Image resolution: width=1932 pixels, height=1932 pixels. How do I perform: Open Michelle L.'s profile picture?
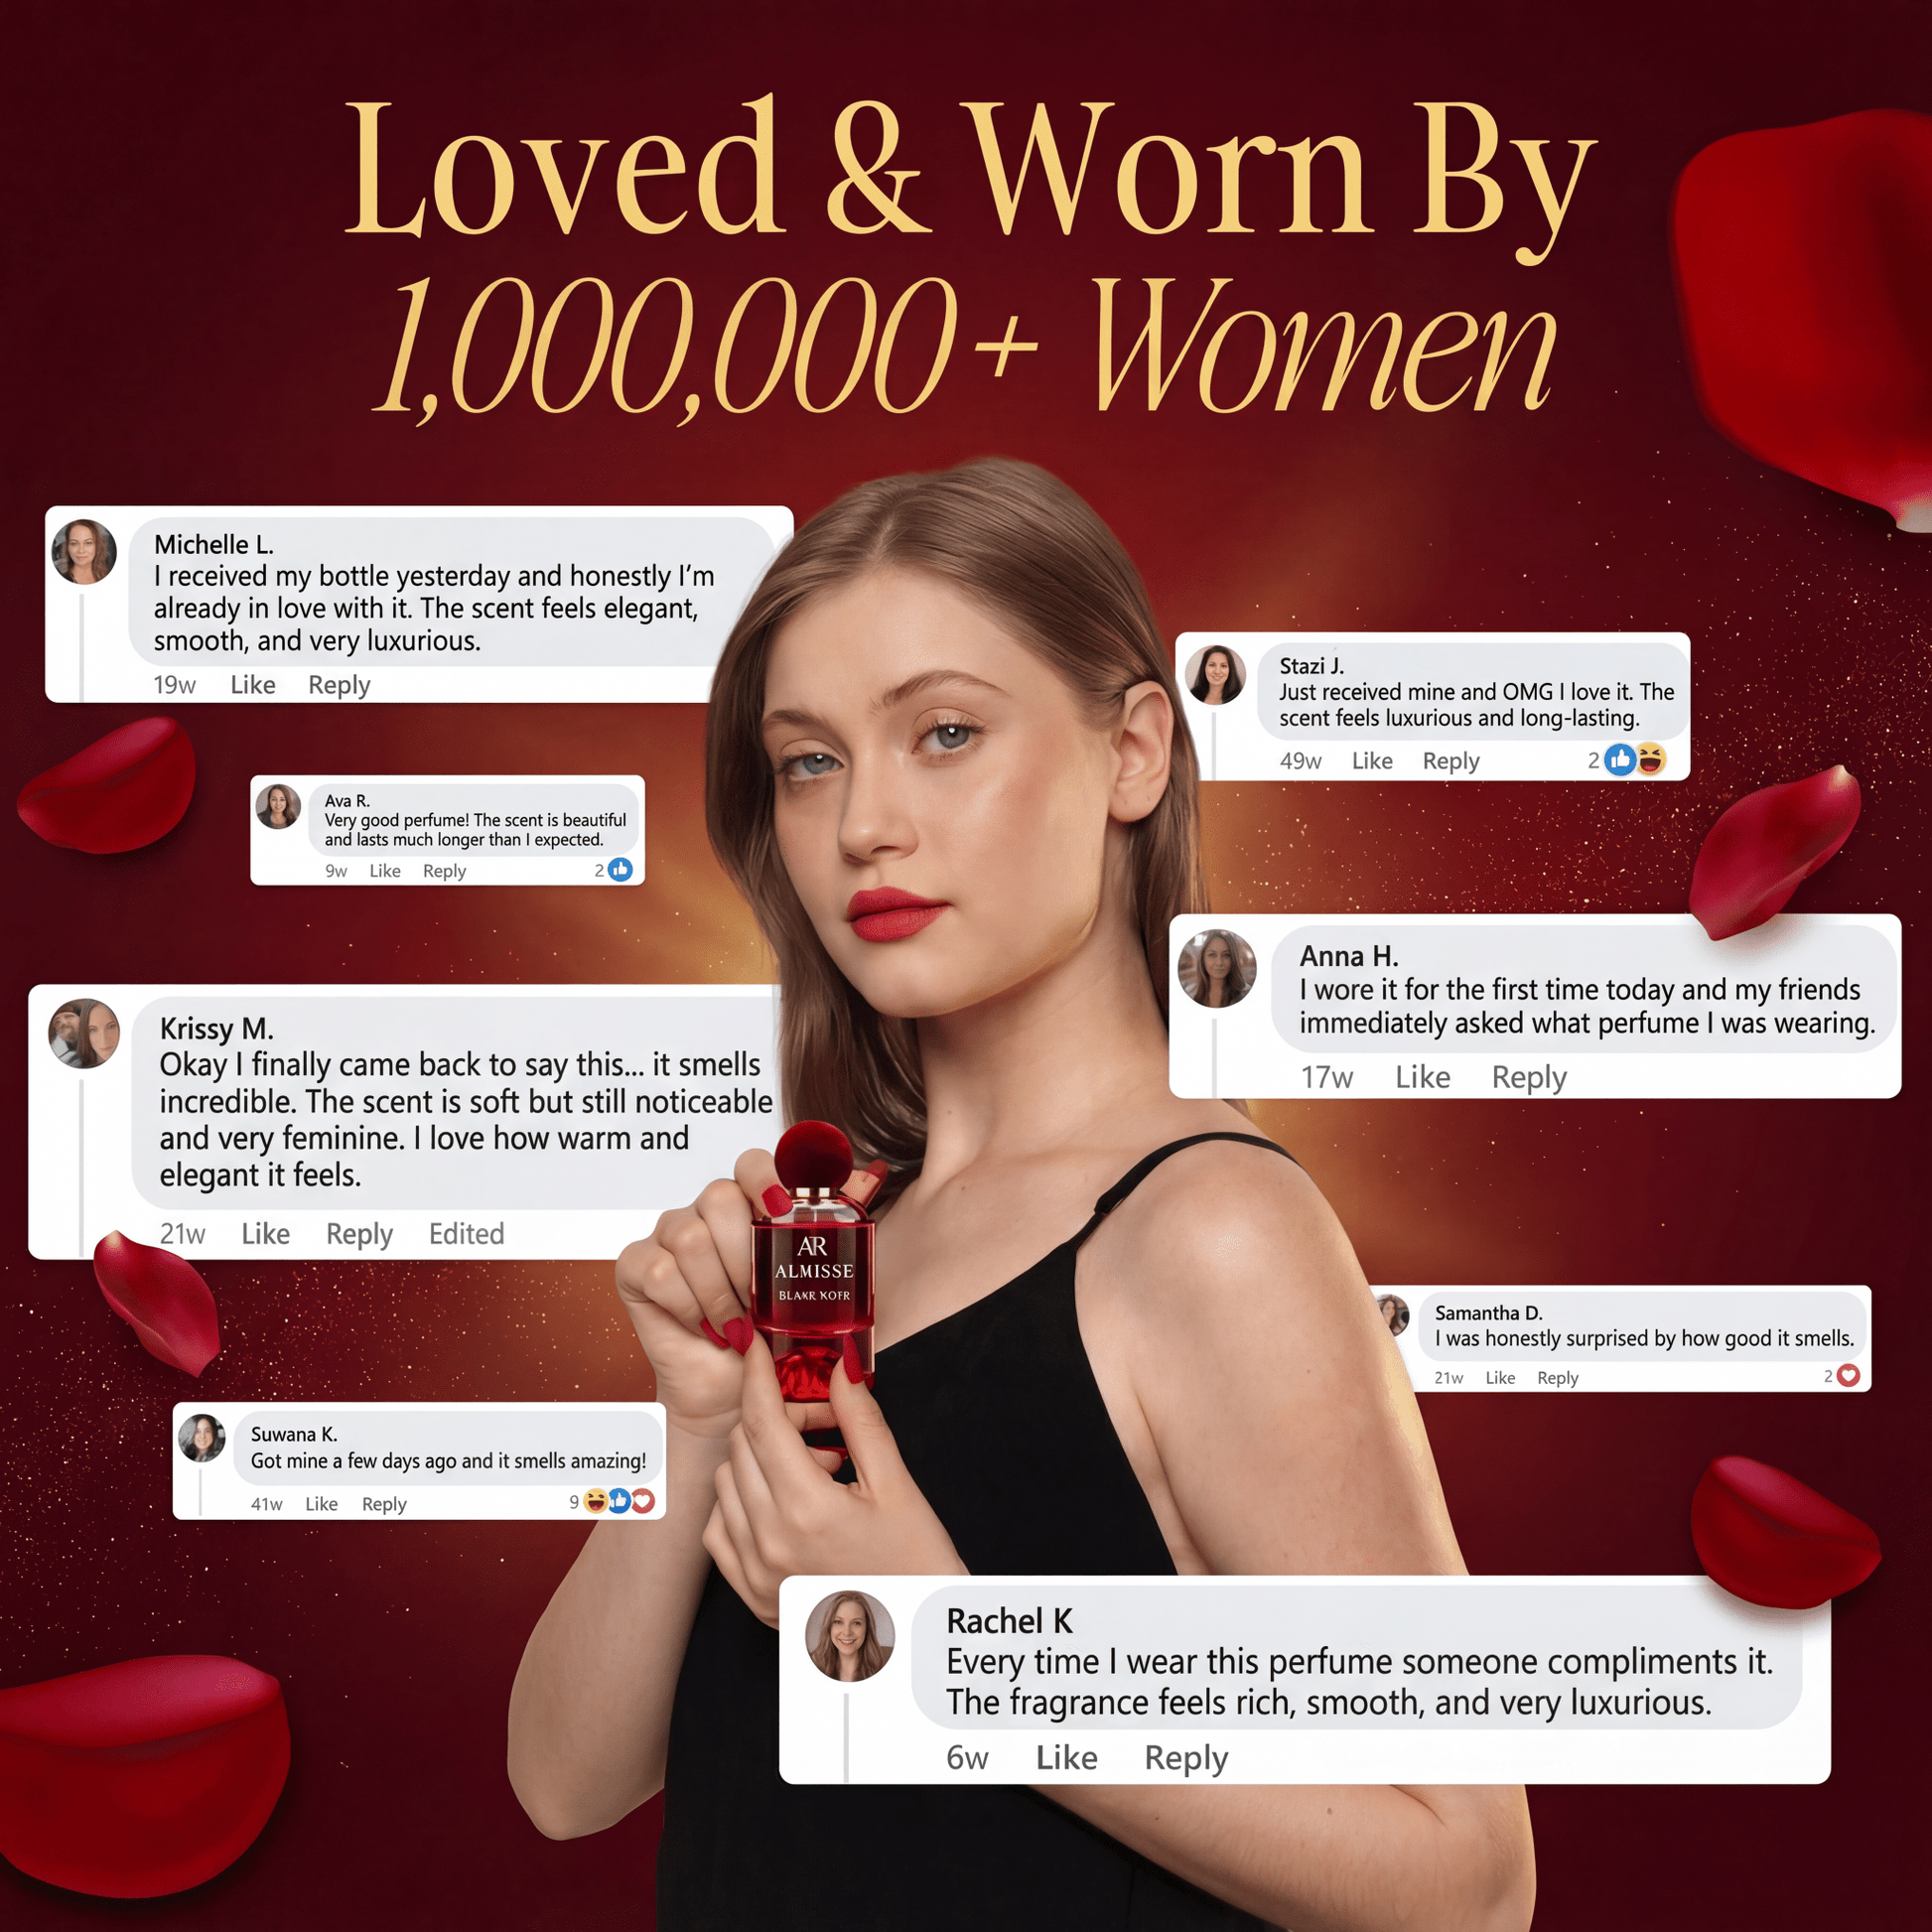(x=84, y=551)
